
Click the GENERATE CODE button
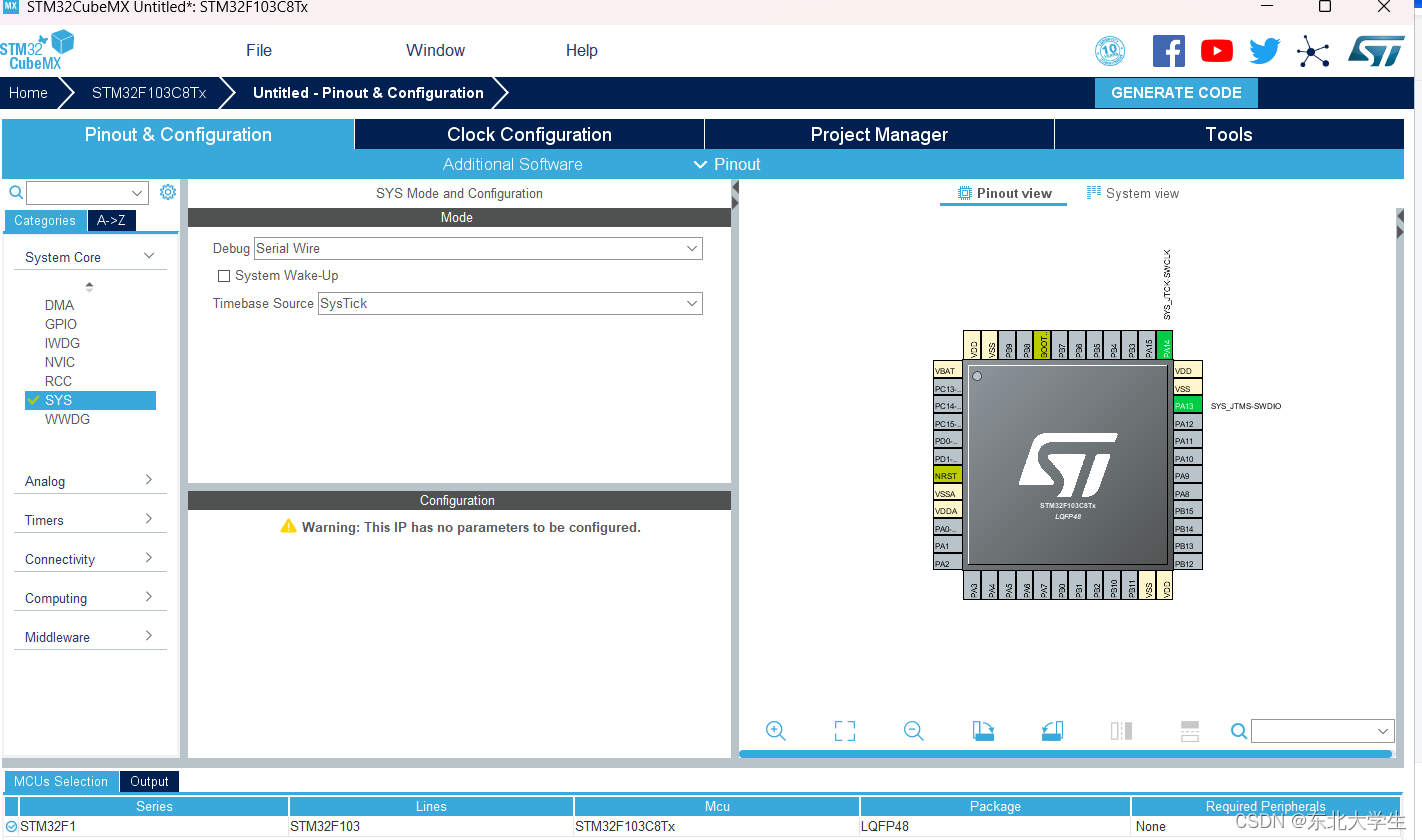click(x=1176, y=93)
